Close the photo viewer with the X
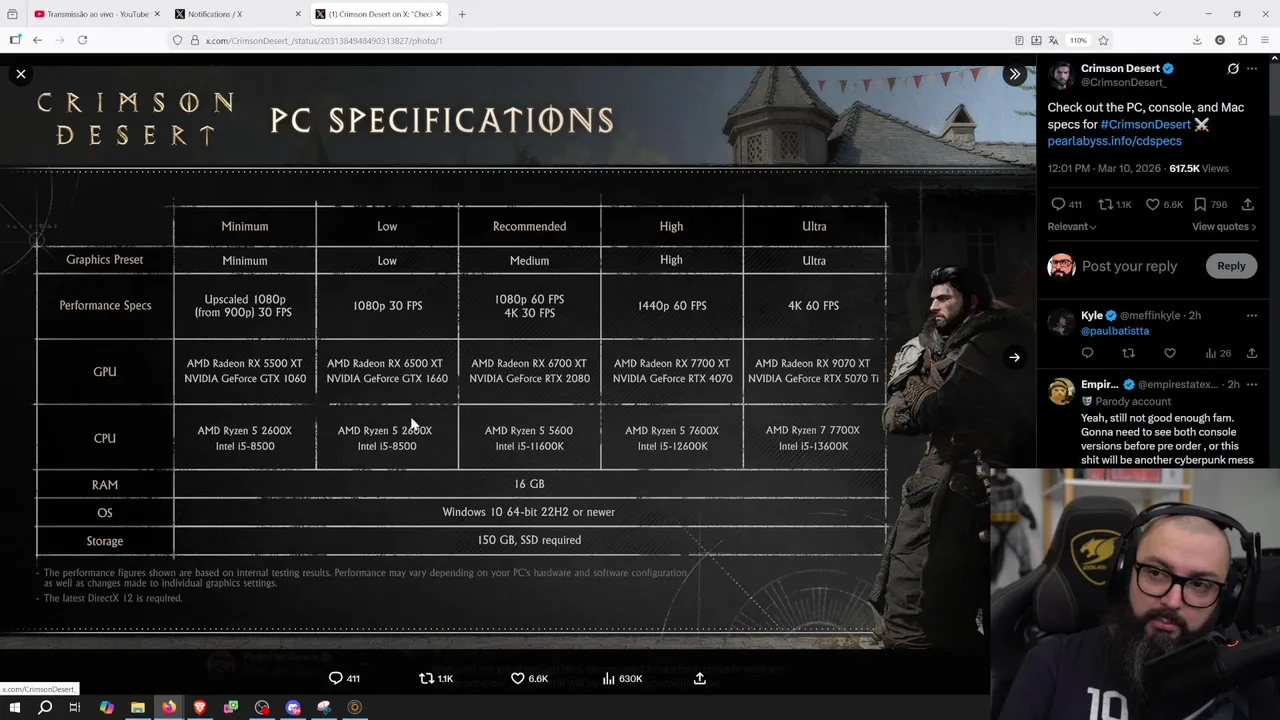Image resolution: width=1280 pixels, height=720 pixels. (20, 74)
